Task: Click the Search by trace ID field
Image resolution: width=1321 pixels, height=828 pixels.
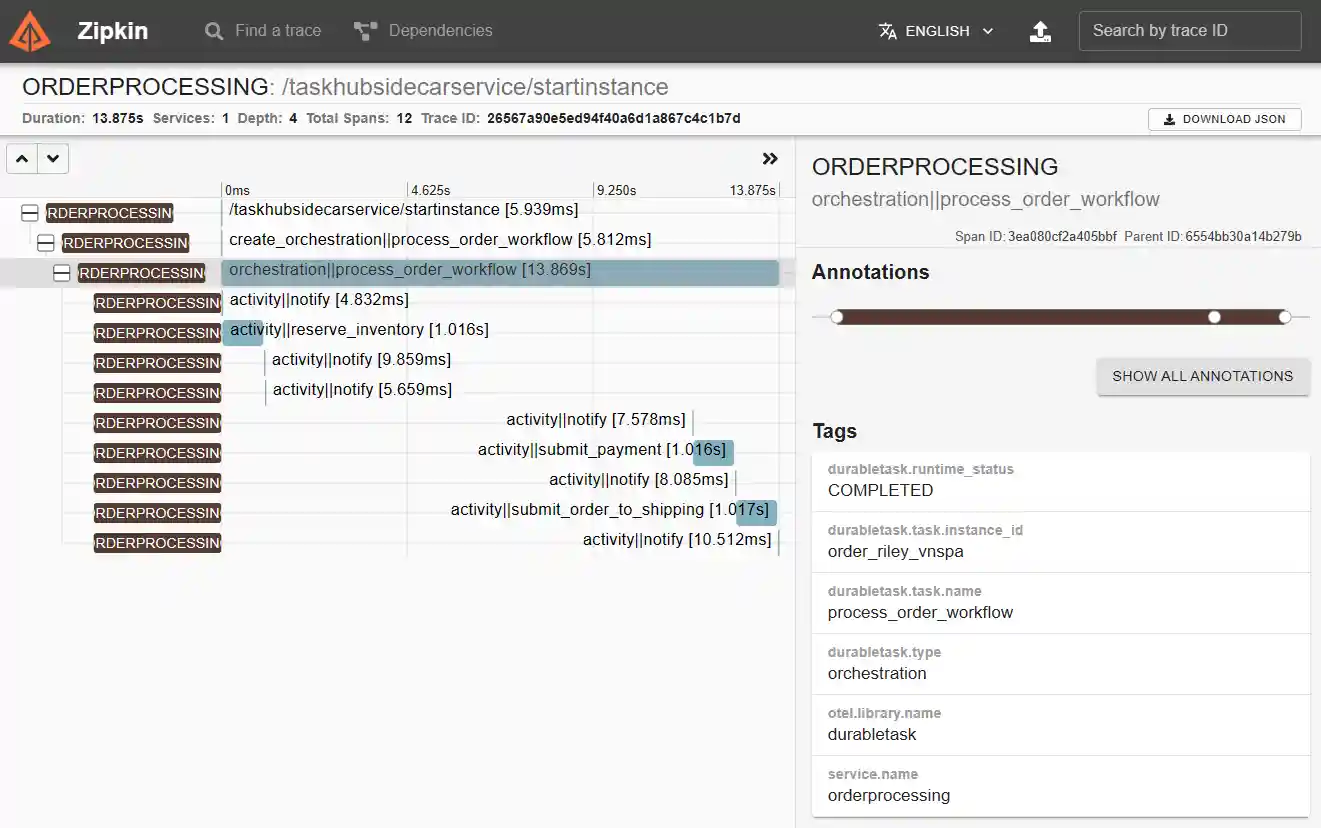Action: (1189, 30)
